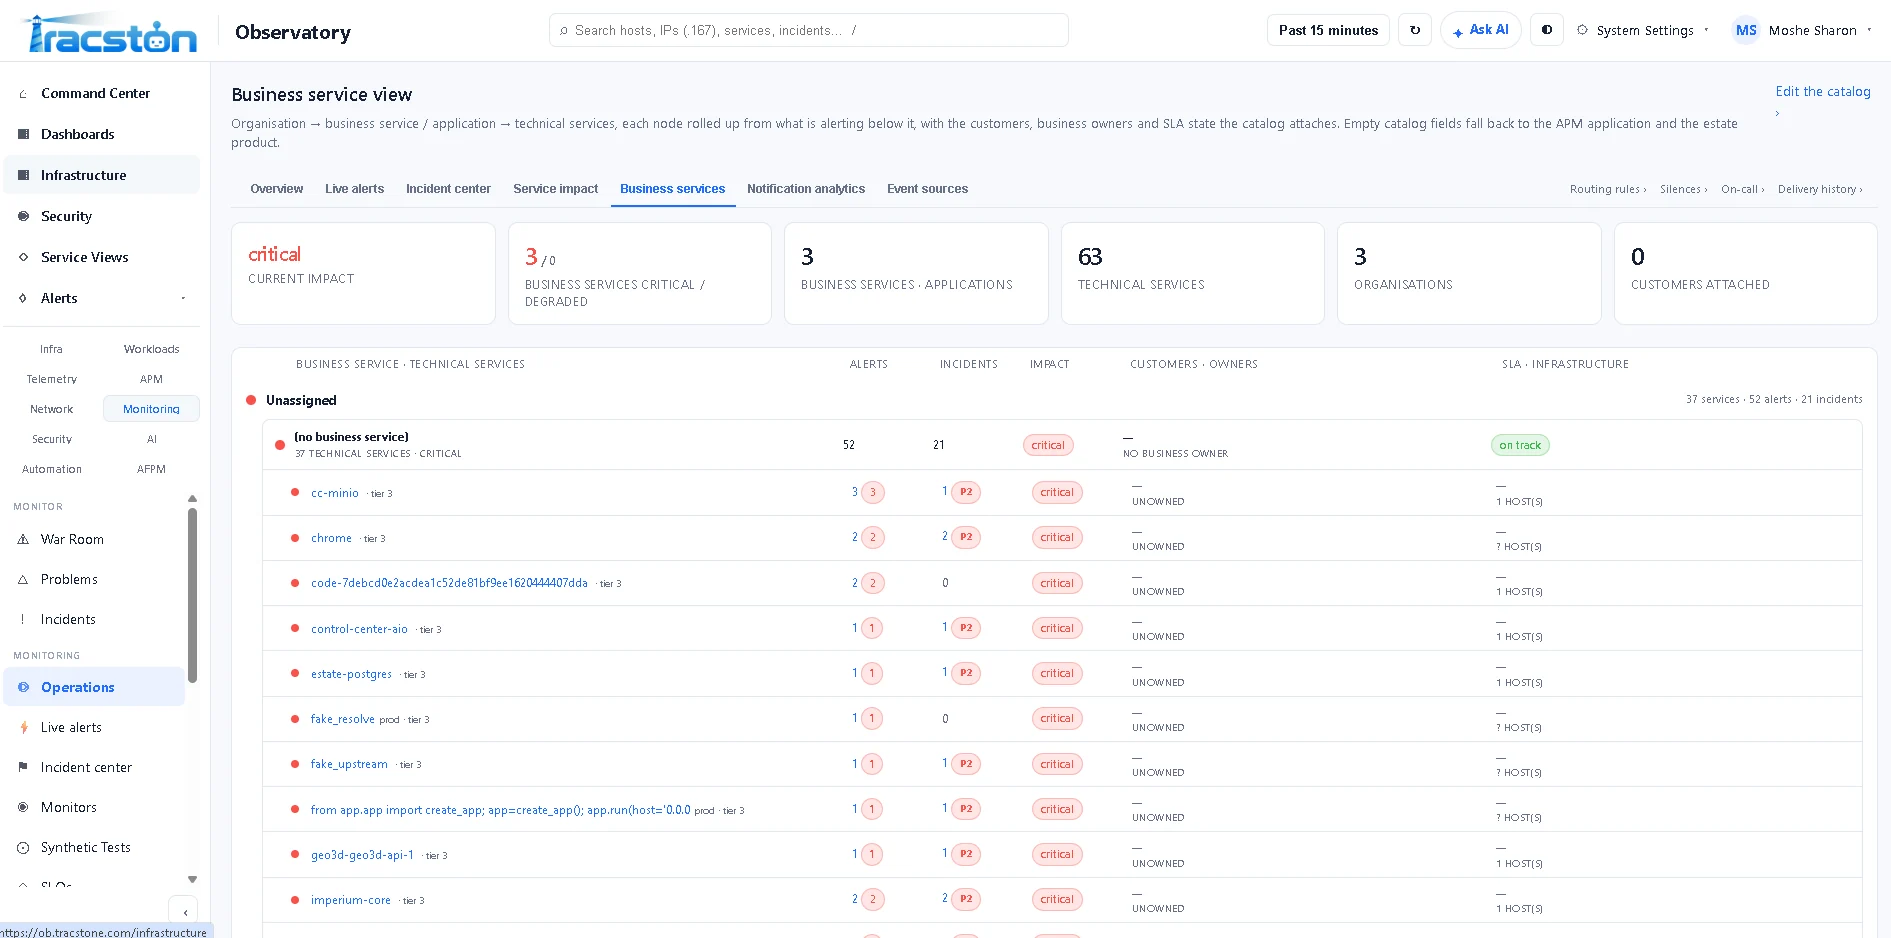Open the imperium-core service link
This screenshot has width=1891, height=938.
click(x=350, y=900)
